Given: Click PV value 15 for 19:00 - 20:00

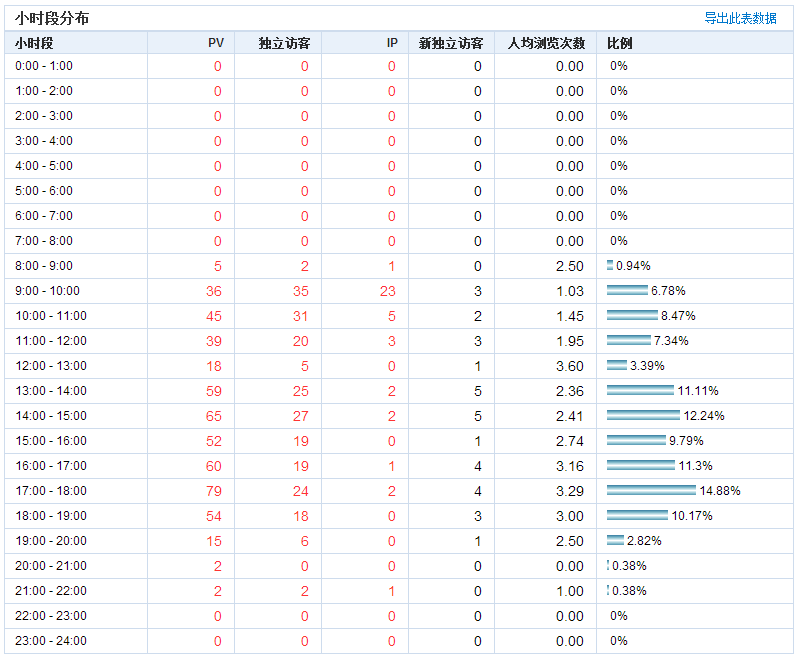Looking at the screenshot, I should click(x=214, y=541).
